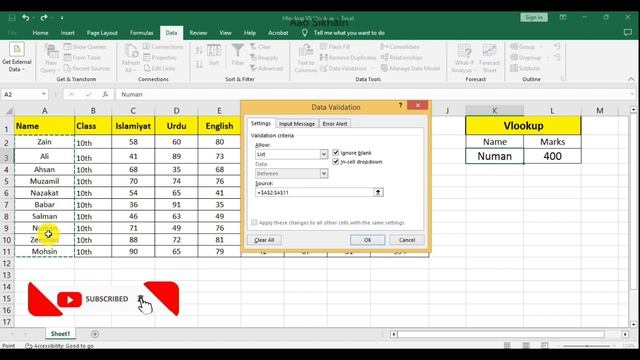Select cell K3 containing Numan
Image resolution: width=640 pixels, height=360 pixels.
tap(495, 156)
